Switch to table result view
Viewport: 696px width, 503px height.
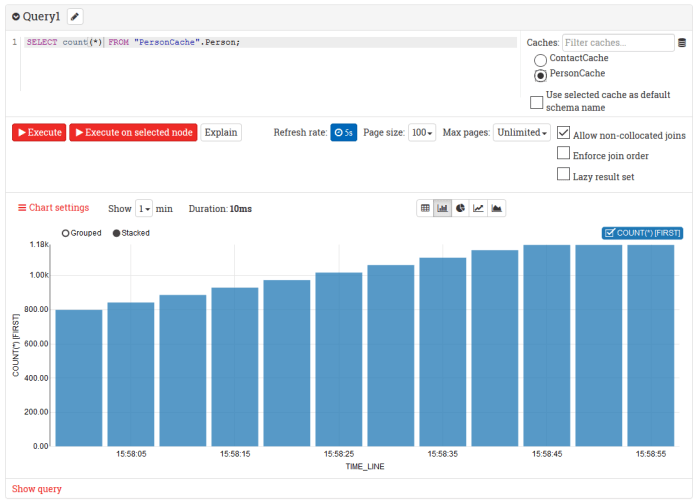coord(425,208)
